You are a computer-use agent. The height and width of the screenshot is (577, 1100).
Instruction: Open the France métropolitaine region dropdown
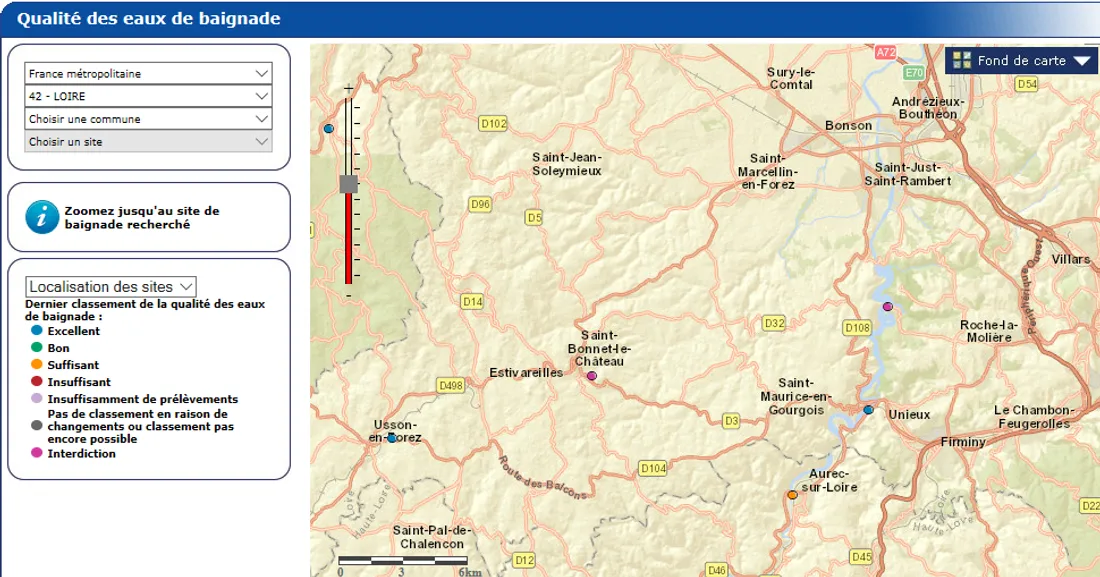148,74
